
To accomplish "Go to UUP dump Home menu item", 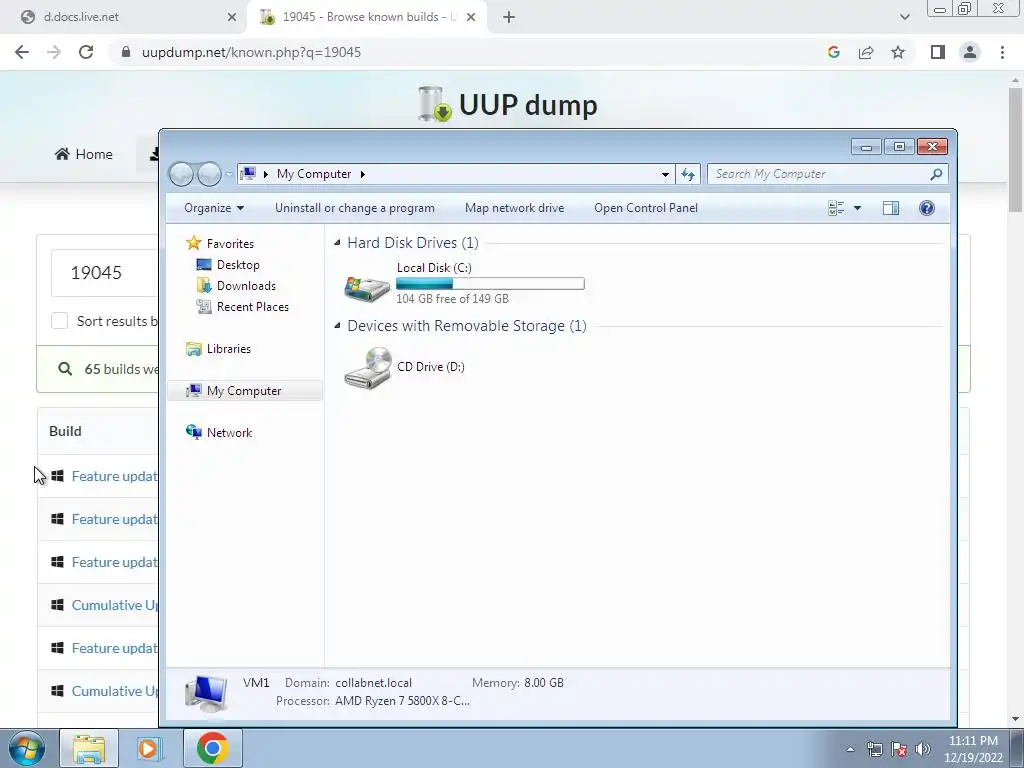I will click(x=84, y=154).
